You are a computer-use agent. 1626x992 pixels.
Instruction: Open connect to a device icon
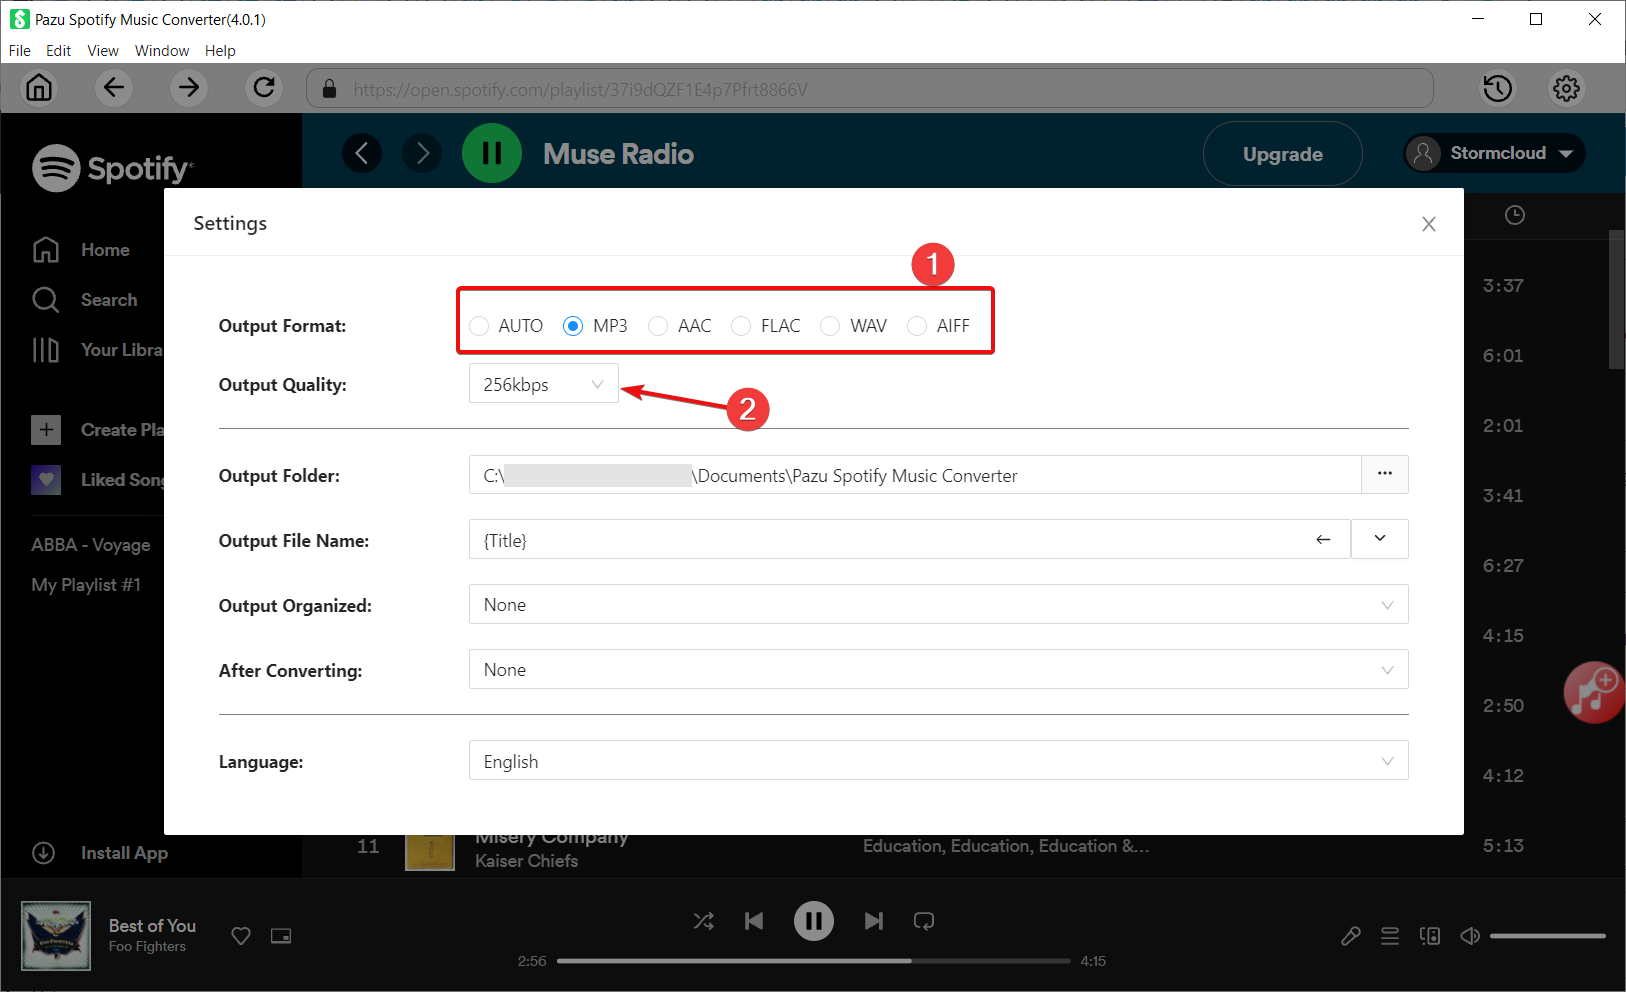pyautogui.click(x=1430, y=936)
